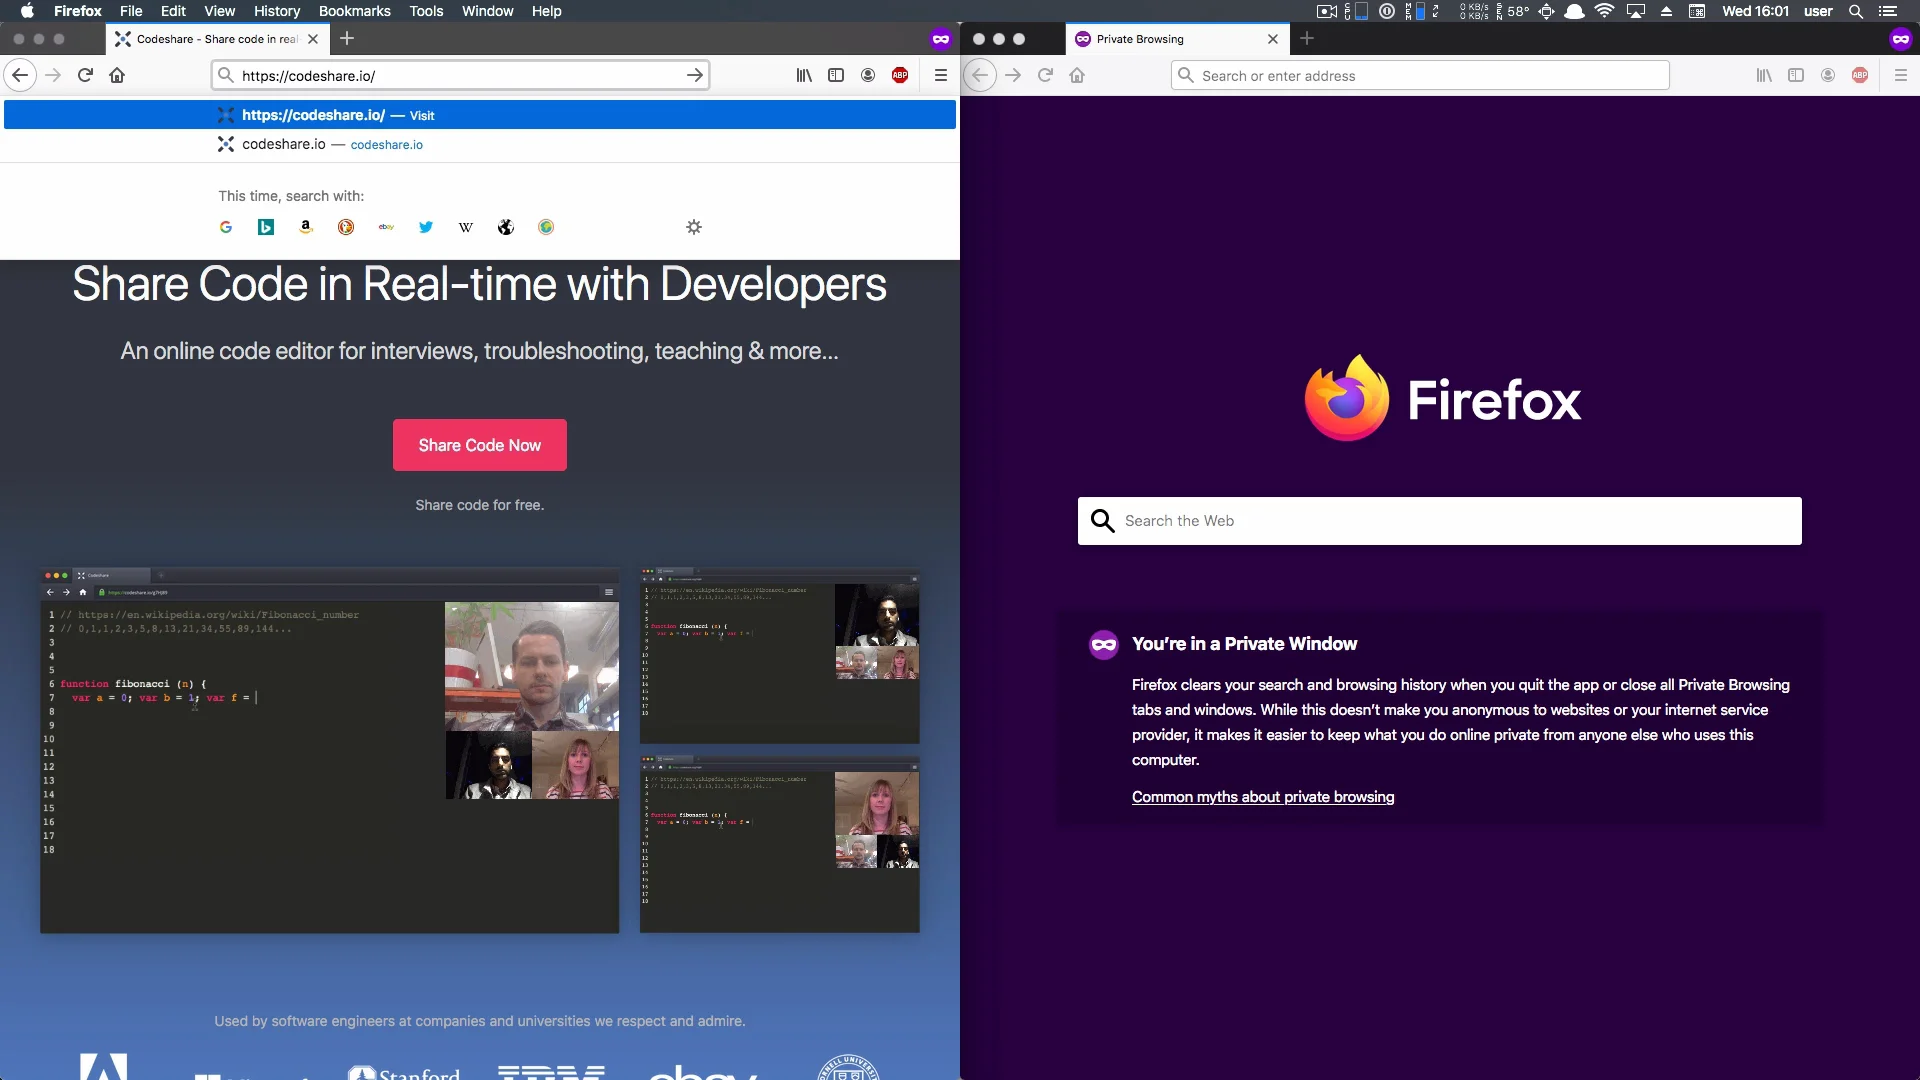Open the Bookmarks menu
Screen dimensions: 1920x1080
pyautogui.click(x=354, y=11)
